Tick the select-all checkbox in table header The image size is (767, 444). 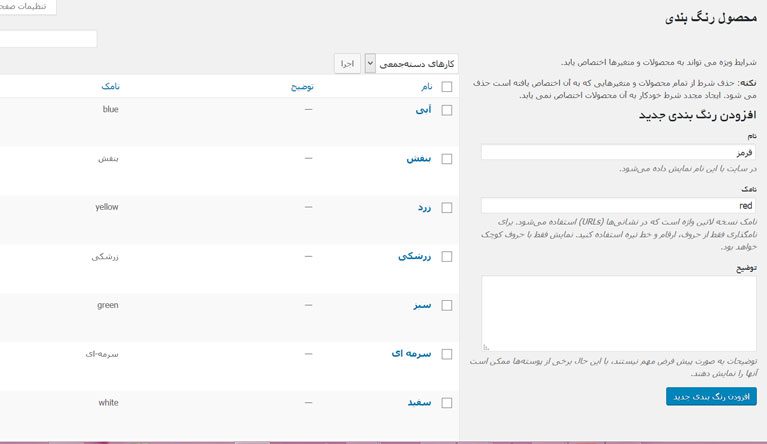click(447, 87)
